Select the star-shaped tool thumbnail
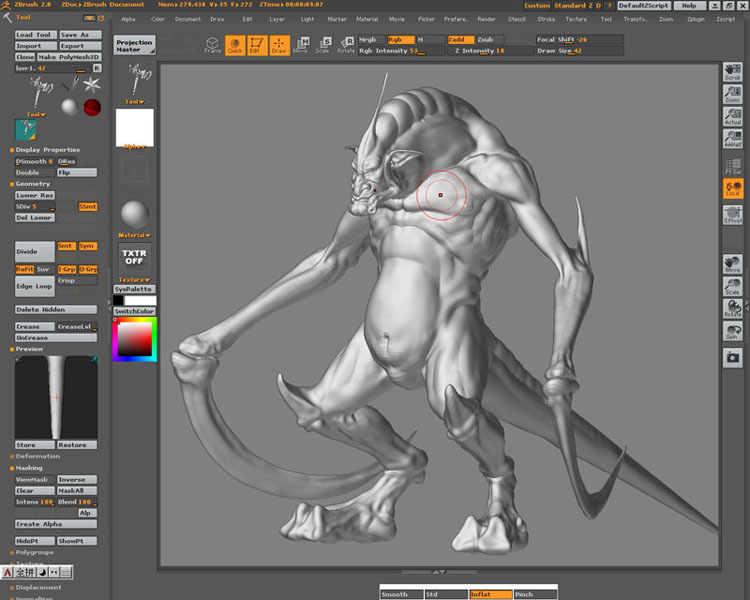 [x=91, y=85]
